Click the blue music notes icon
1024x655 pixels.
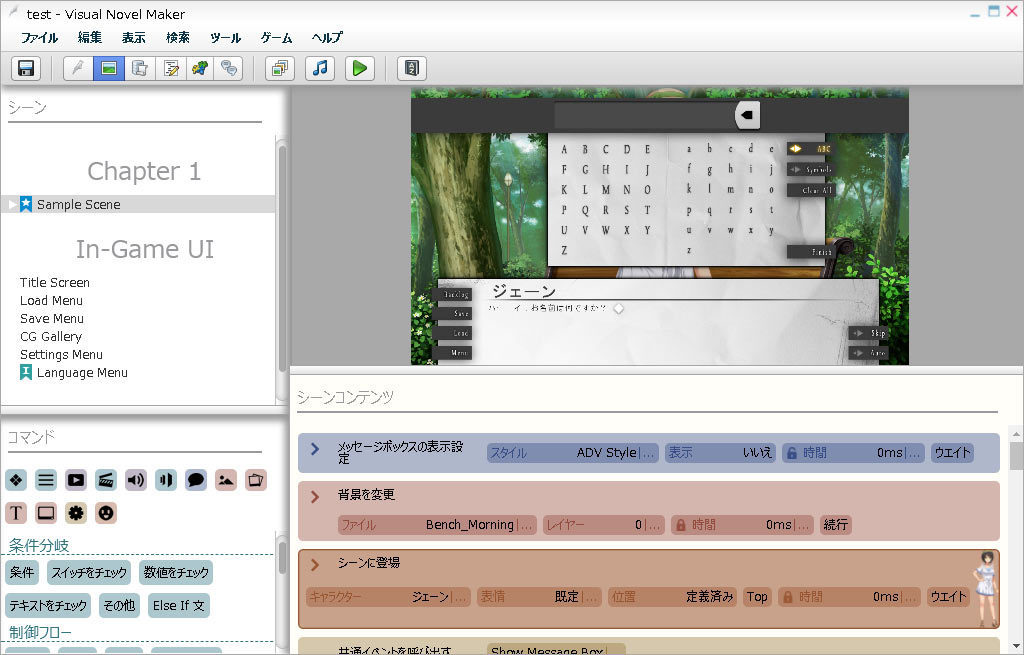320,68
